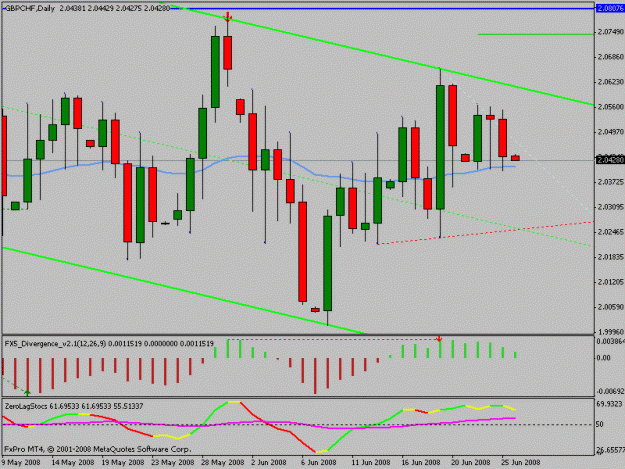Click the 20 Jun 2008 date label
Screen dimensions: 625x469
point(470,462)
